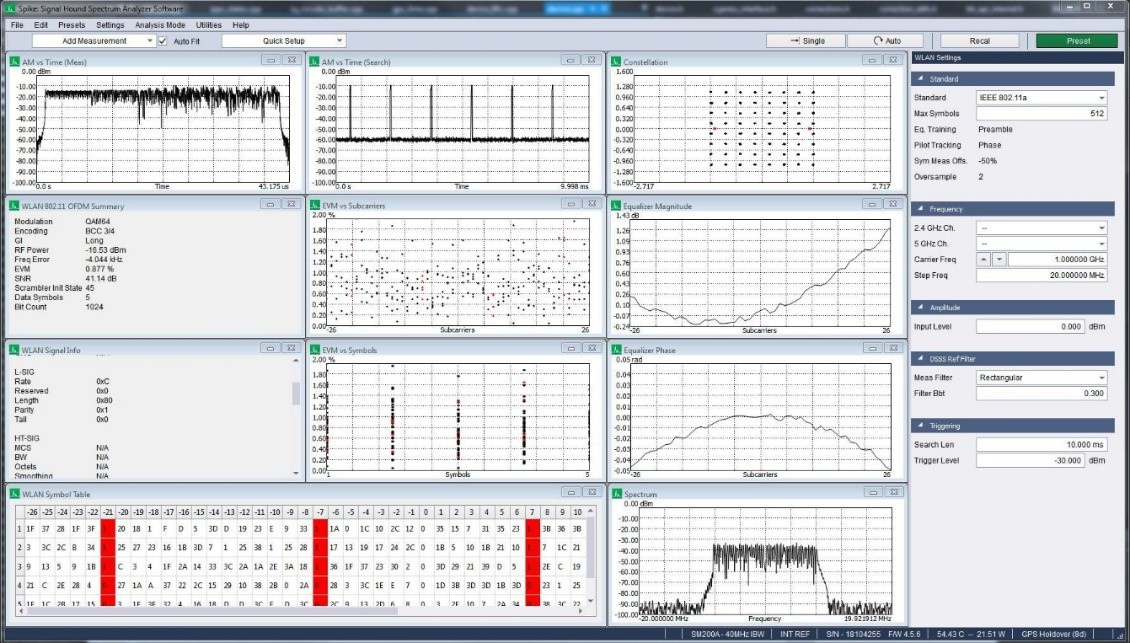The image size is (1130, 643).
Task: Click the Spectrum panel icon
Action: pos(617,493)
